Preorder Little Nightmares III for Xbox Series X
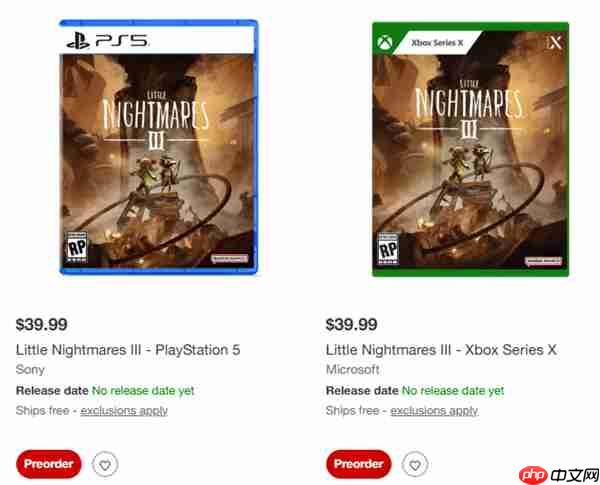This screenshot has height=485, width=600. click(358, 464)
